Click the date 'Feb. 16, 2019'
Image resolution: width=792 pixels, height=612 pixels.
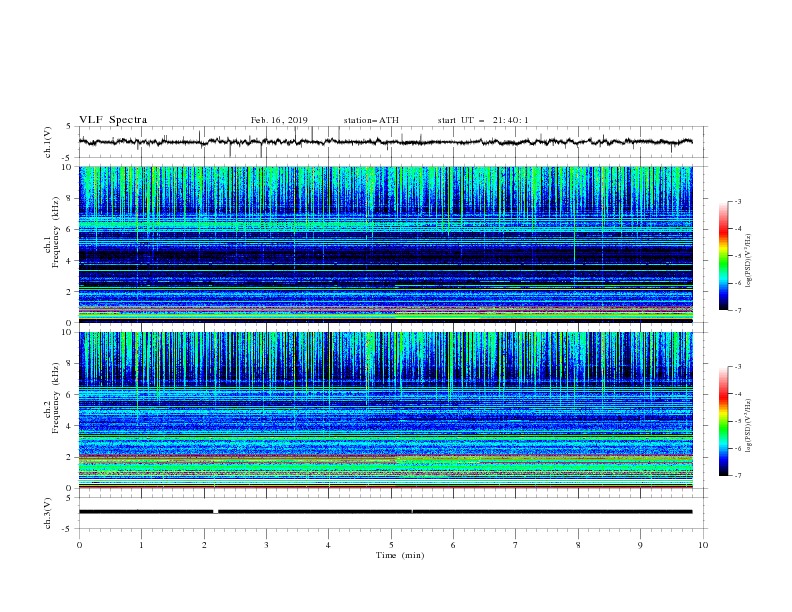click(279, 120)
